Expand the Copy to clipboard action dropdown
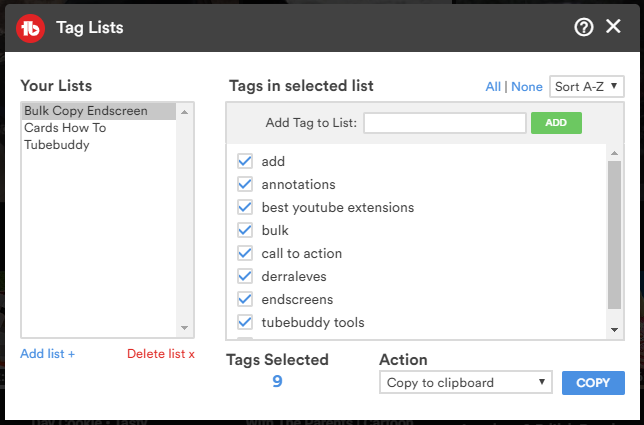 [465, 382]
